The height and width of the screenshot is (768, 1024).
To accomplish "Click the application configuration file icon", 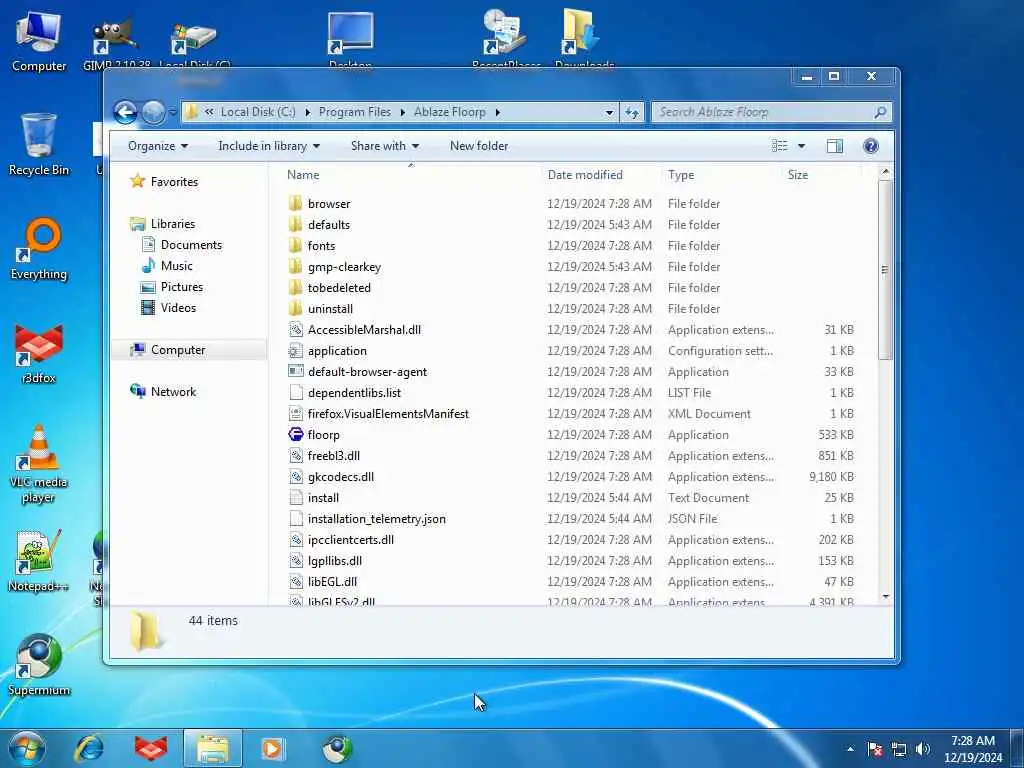I will [x=296, y=351].
